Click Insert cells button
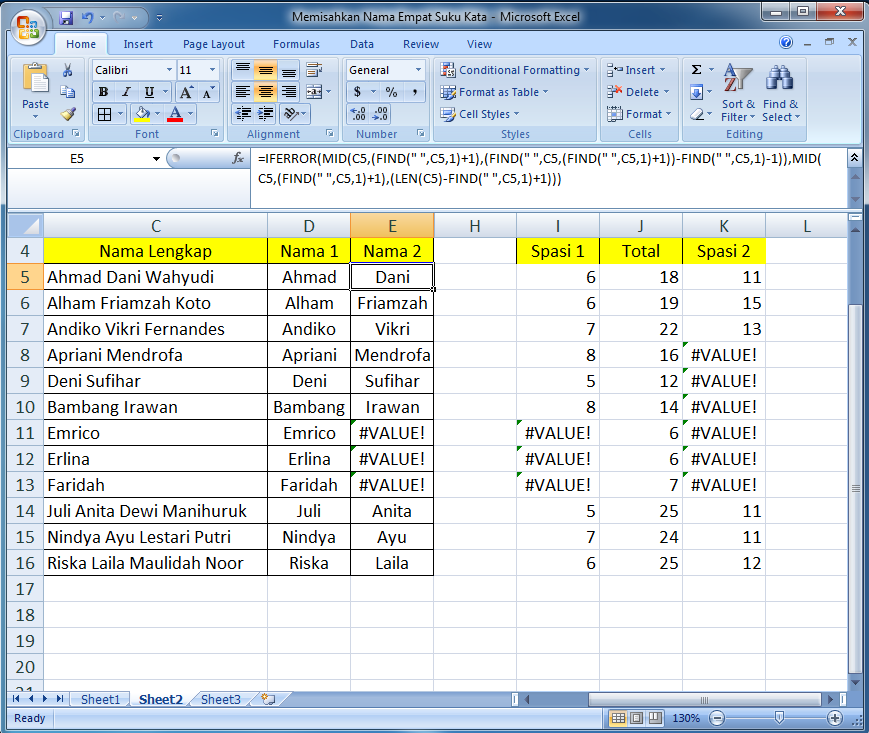Viewport: 869px width, 733px height. (636, 70)
